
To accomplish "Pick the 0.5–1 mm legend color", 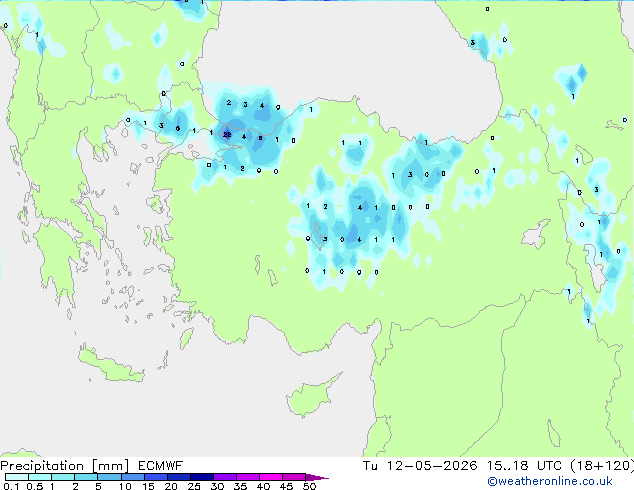I will click(x=40, y=477).
